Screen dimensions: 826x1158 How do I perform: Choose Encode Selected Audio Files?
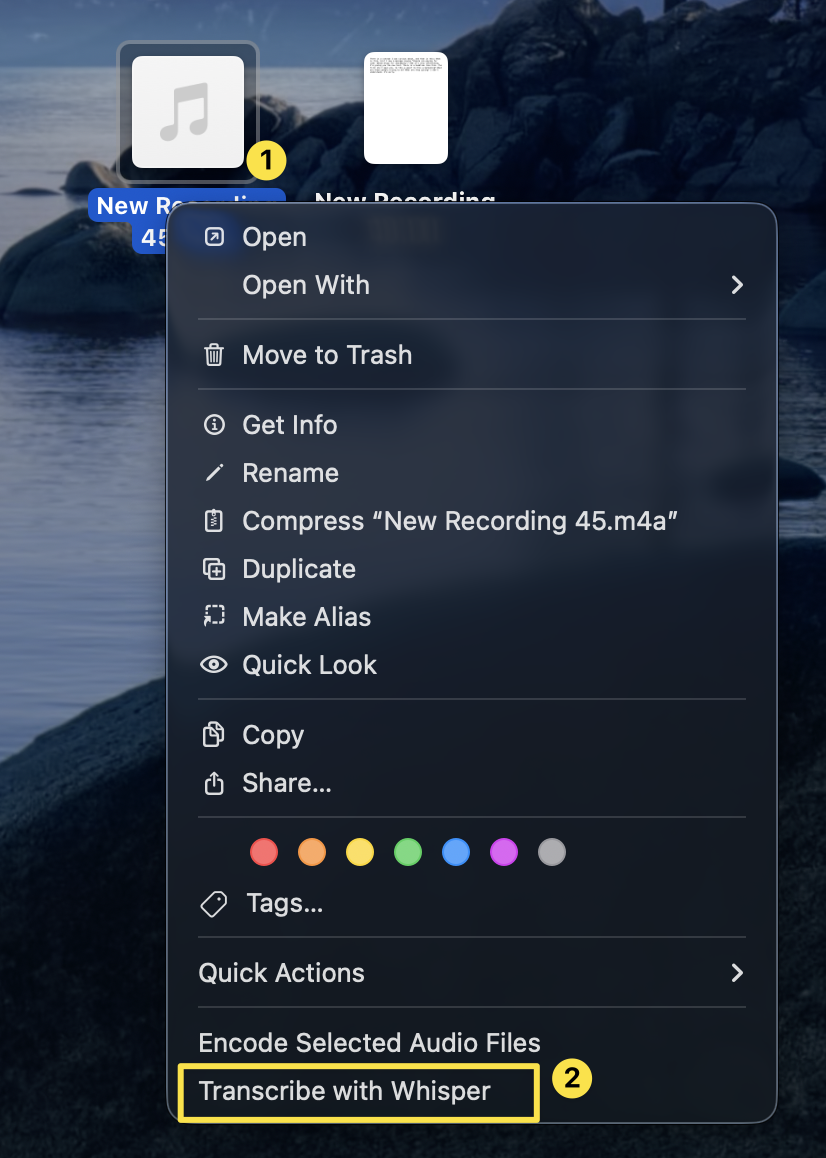click(369, 1043)
